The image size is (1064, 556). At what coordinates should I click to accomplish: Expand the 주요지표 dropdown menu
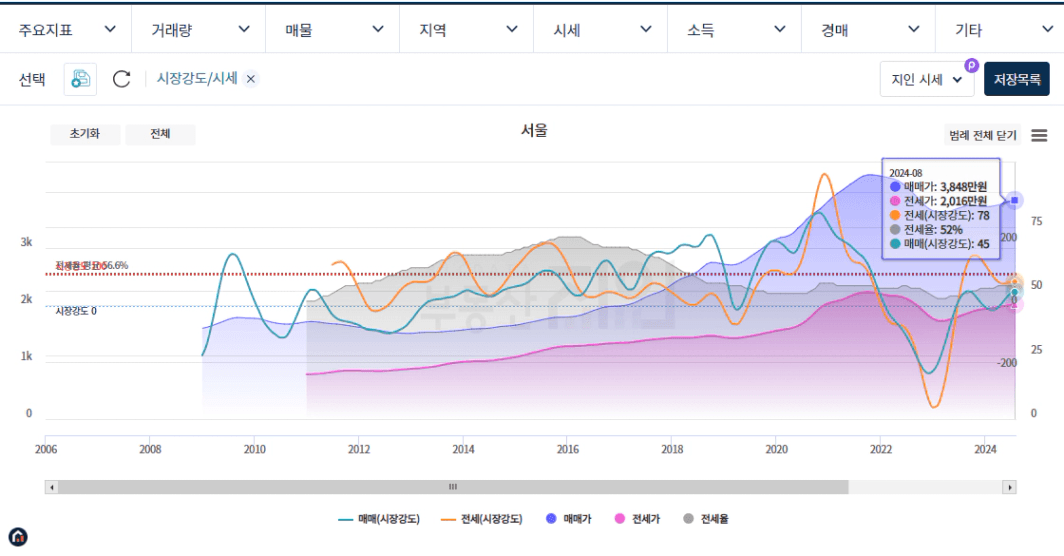66,30
